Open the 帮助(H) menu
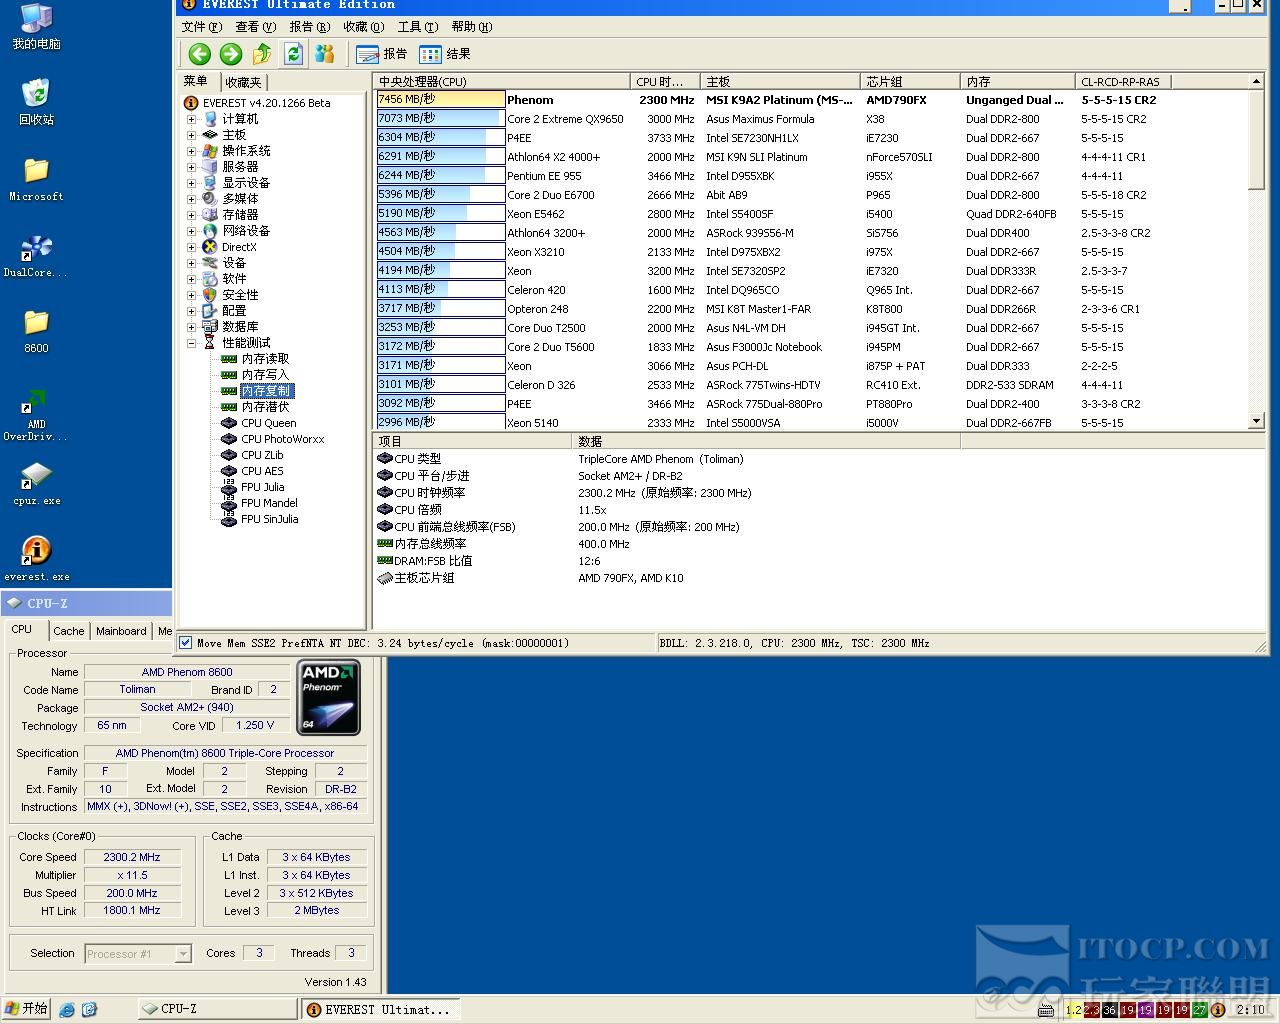Screen dimensions: 1280x1024 [471, 27]
